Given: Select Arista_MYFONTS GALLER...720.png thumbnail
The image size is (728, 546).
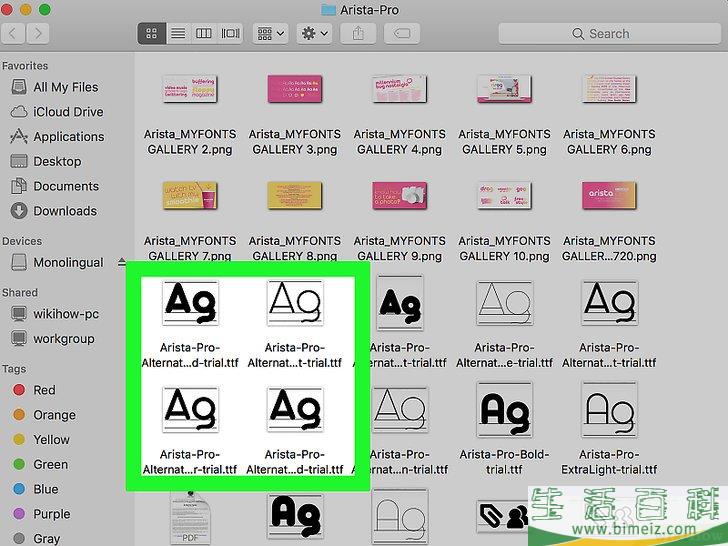Looking at the screenshot, I should pyautogui.click(x=609, y=195).
